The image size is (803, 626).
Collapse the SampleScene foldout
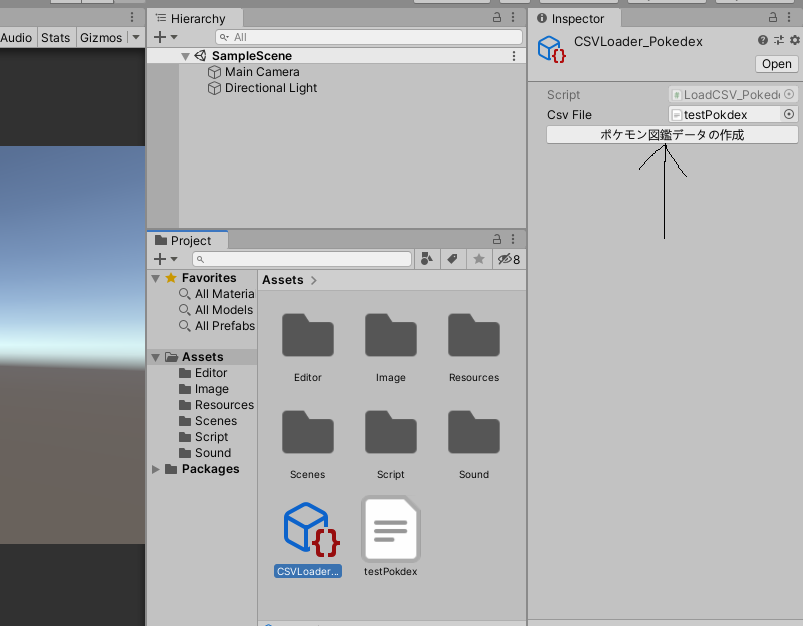(185, 56)
